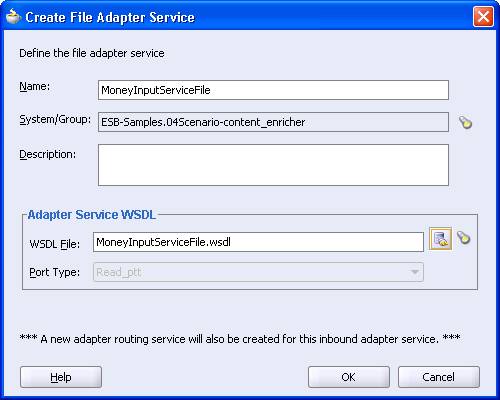Click inside the empty Description text area

273,165
